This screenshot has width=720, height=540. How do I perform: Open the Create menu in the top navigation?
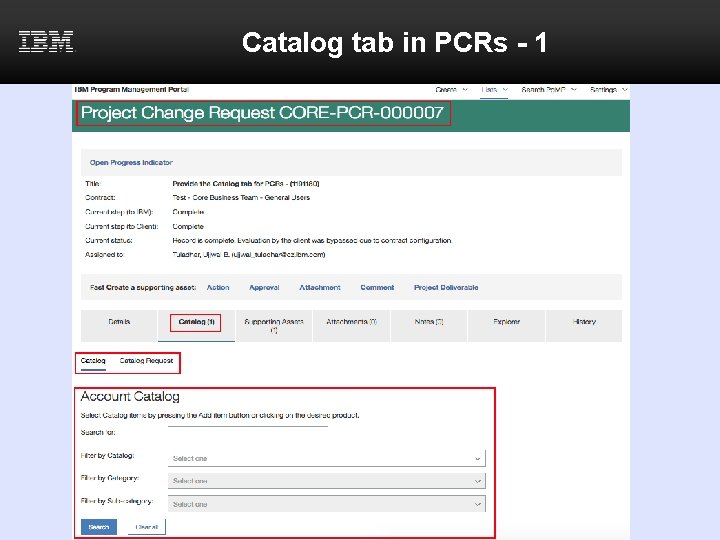[451, 90]
